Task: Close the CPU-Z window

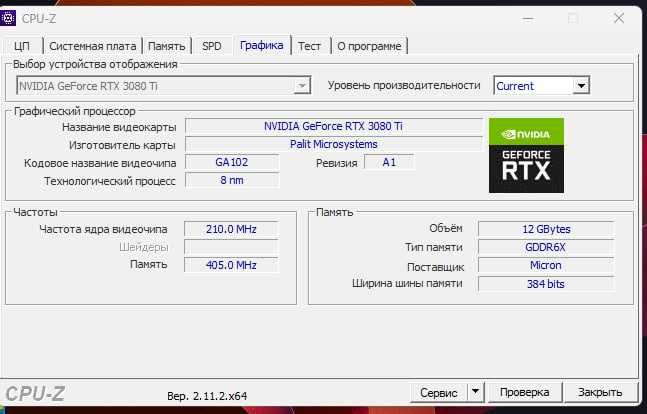Action: [619, 19]
